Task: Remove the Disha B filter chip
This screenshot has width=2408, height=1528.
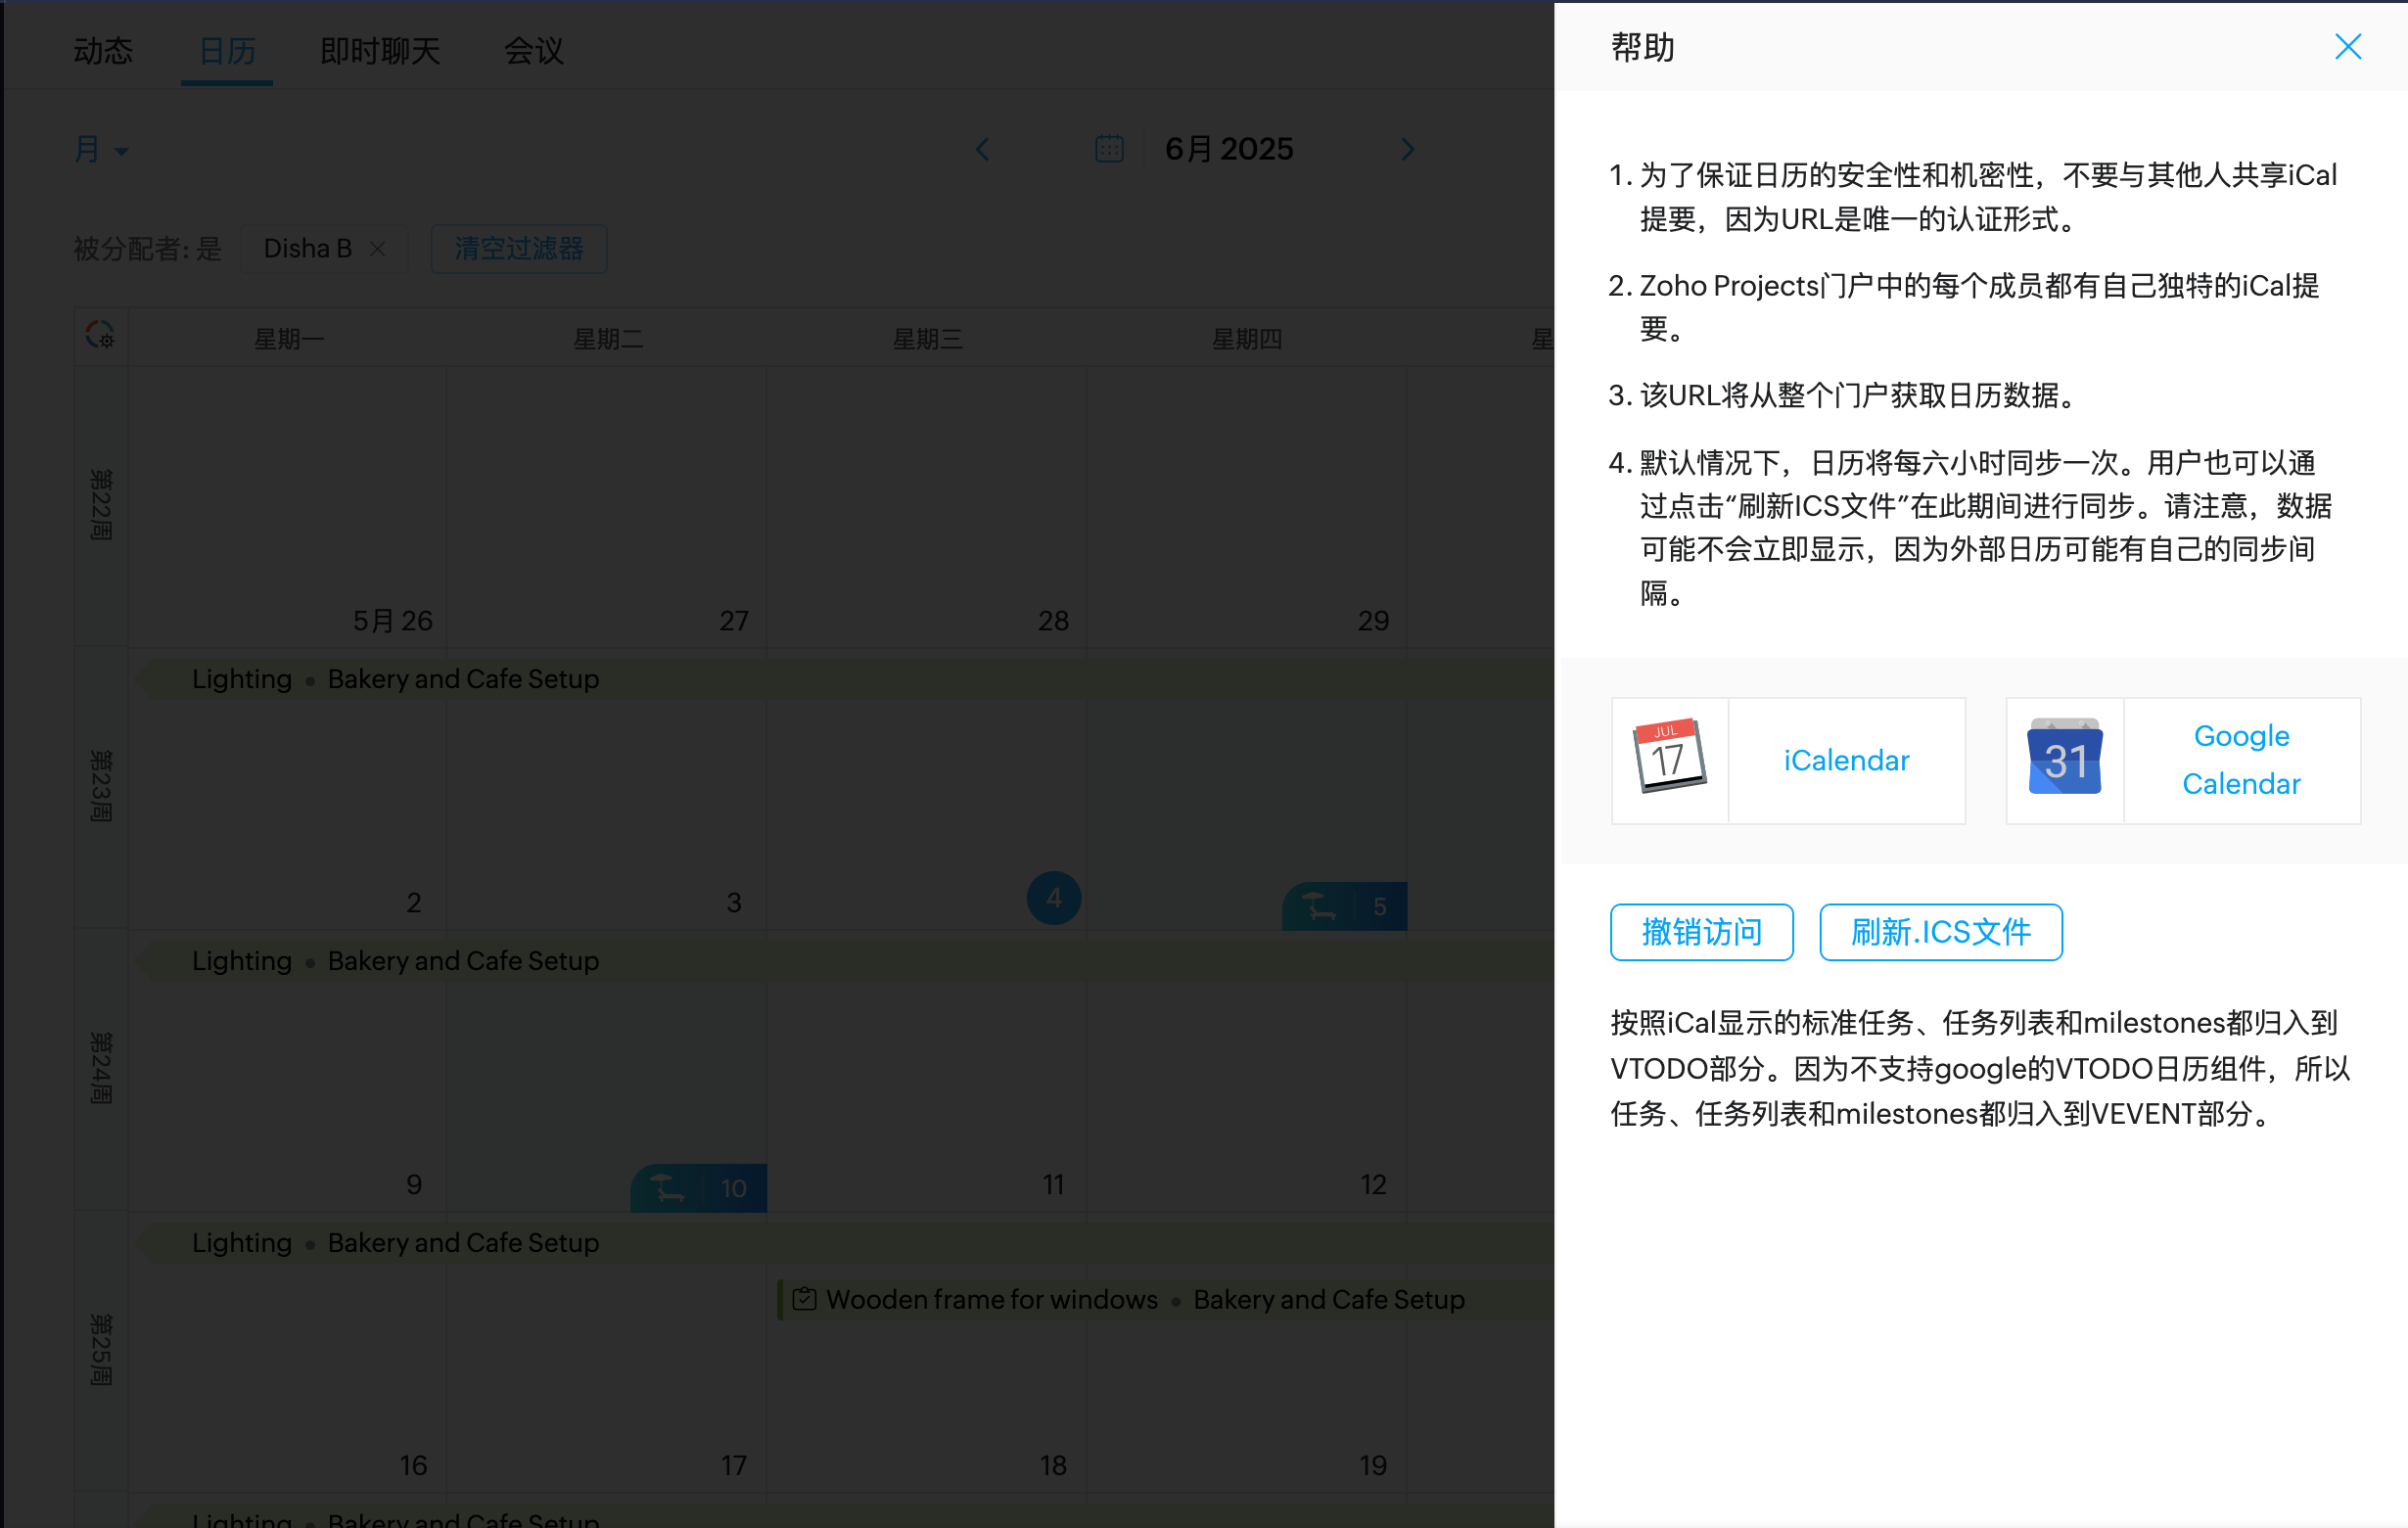Action: [x=378, y=248]
